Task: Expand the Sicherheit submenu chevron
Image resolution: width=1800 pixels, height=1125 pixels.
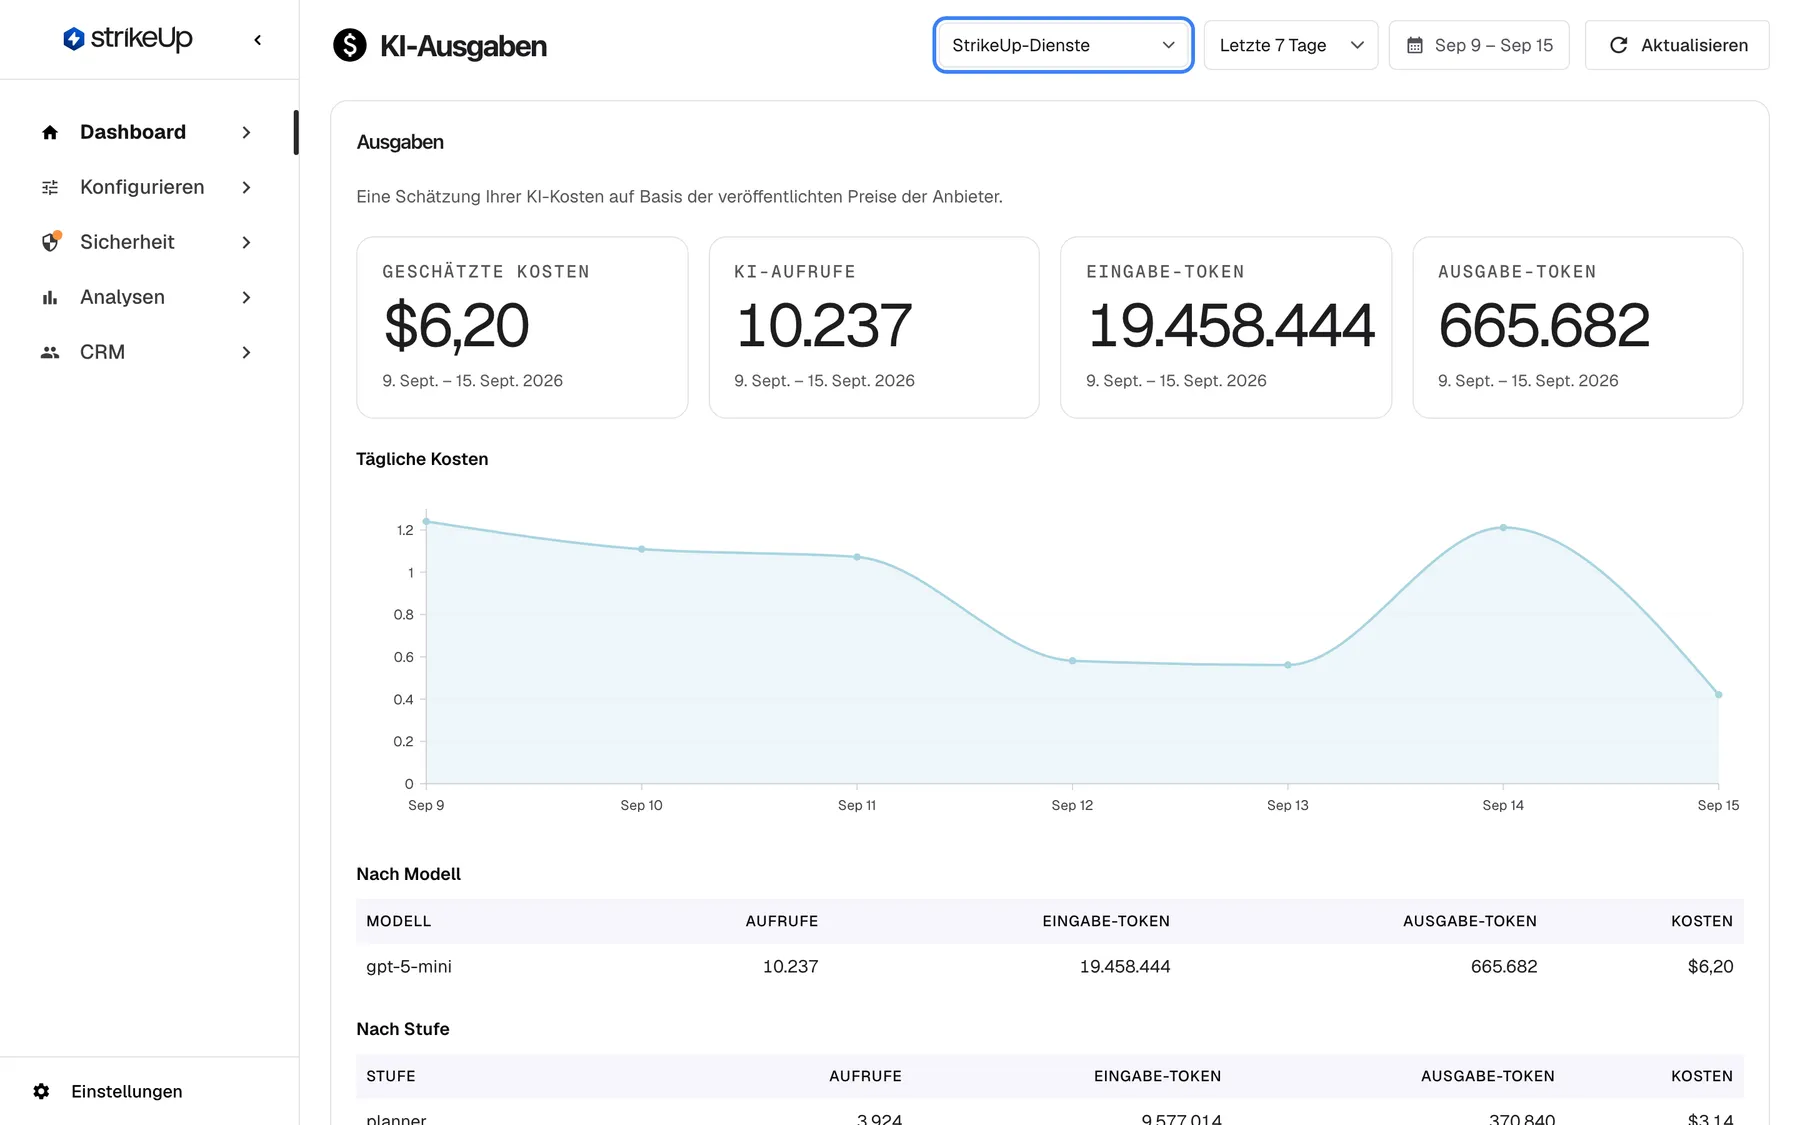Action: (x=246, y=242)
